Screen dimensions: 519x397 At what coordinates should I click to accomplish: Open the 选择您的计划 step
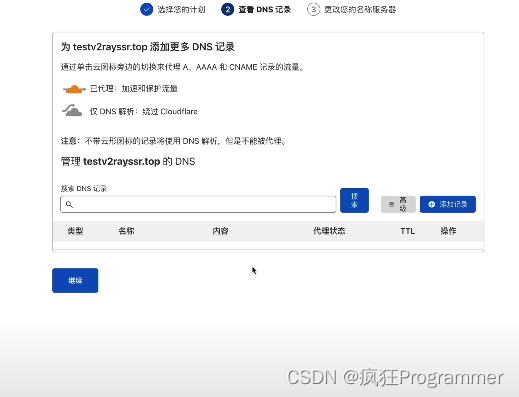pos(173,9)
